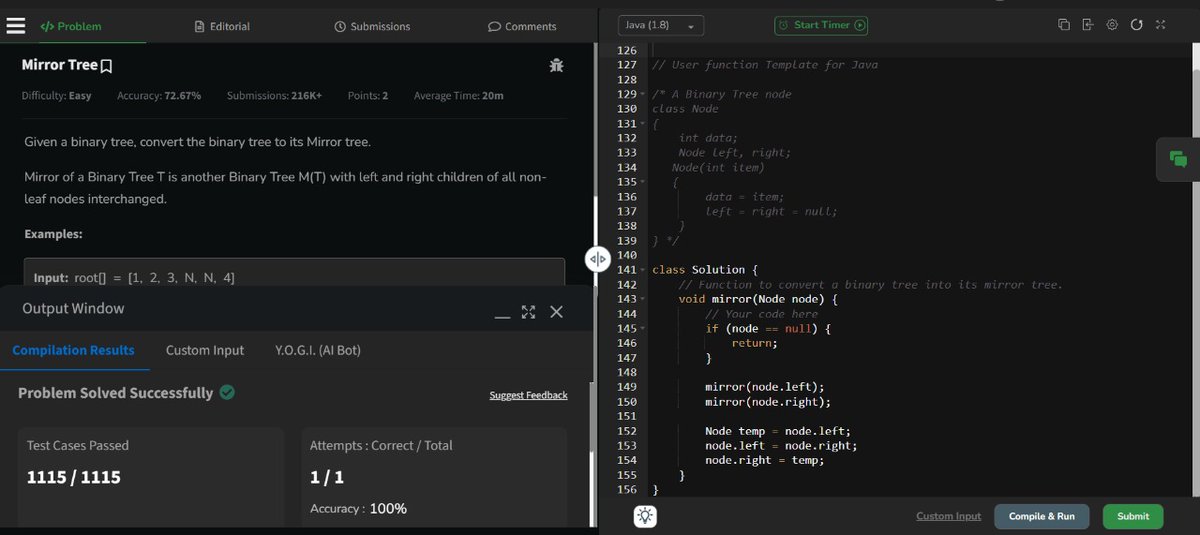The width and height of the screenshot is (1200, 535).
Task: Minimize the Output Window
Action: pos(504,316)
